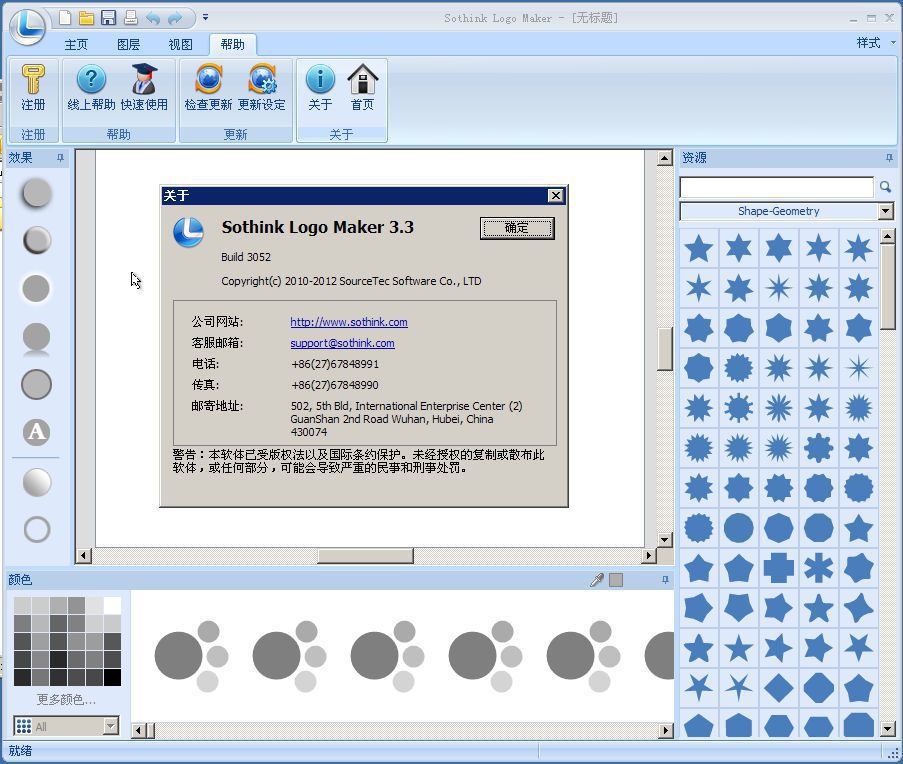The height and width of the screenshot is (764, 903).
Task: Switch to the Home ribbon tab
Action: [x=76, y=44]
